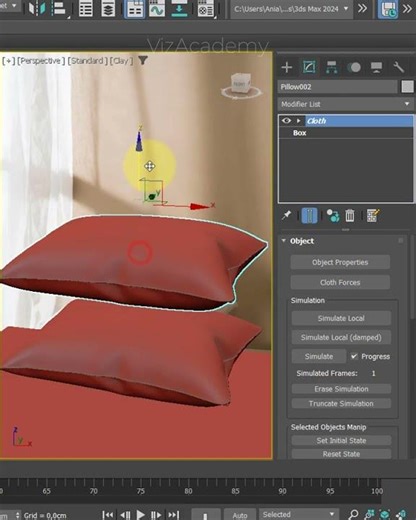The width and height of the screenshot is (416, 520).
Task: Click the Pin Stack icon
Action: click(286, 215)
